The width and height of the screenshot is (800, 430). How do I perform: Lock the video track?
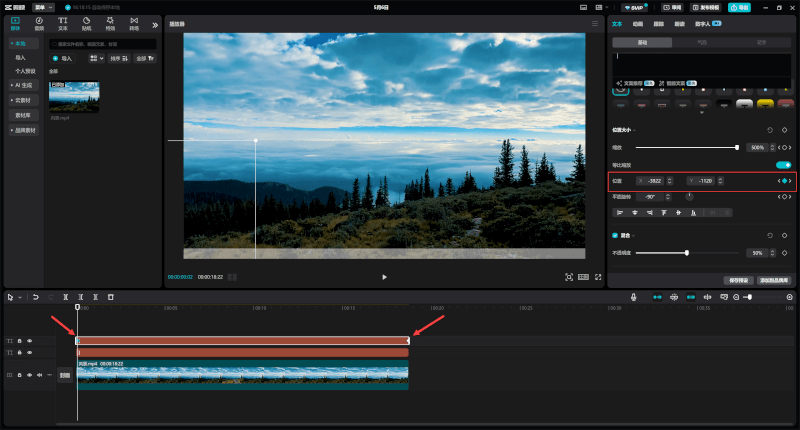pyautogui.click(x=19, y=375)
